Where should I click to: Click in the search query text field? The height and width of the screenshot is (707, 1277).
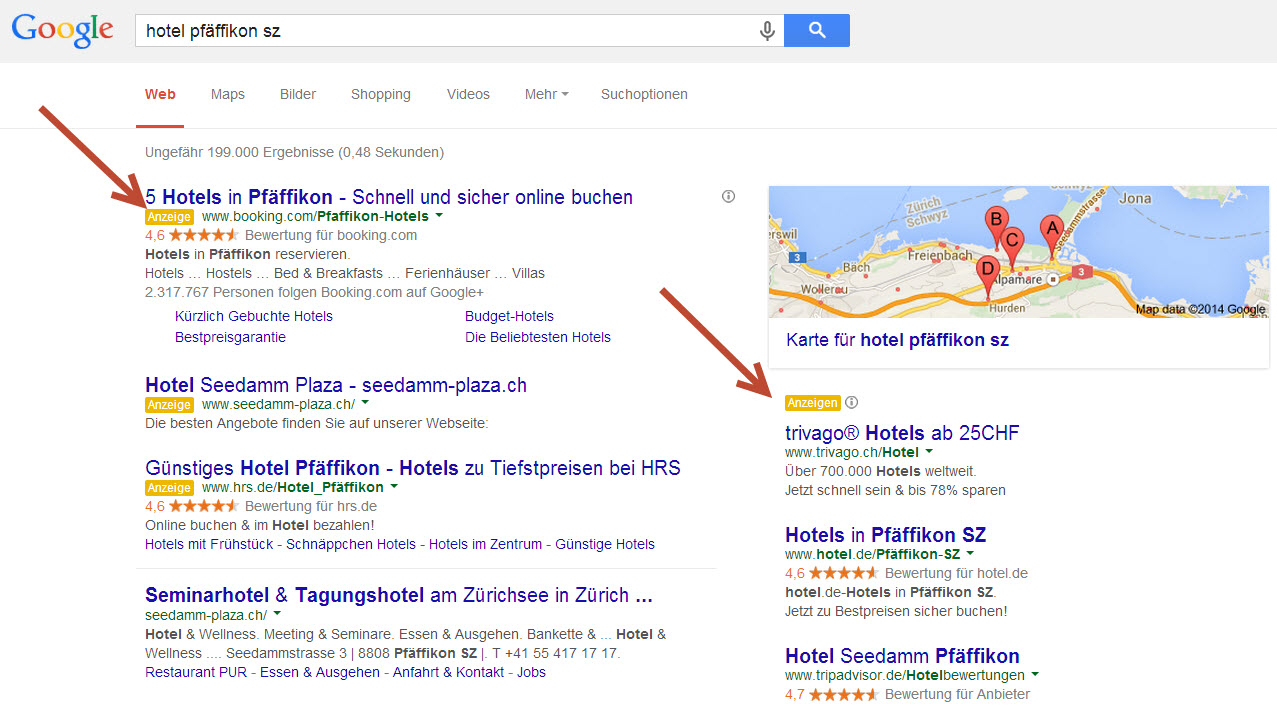(x=440, y=31)
